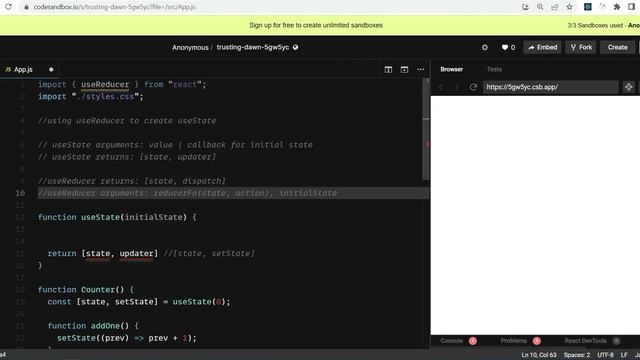The height and width of the screenshot is (360, 640).
Task: Open the Extensions puzzle icon
Action: click(x=617, y=7)
